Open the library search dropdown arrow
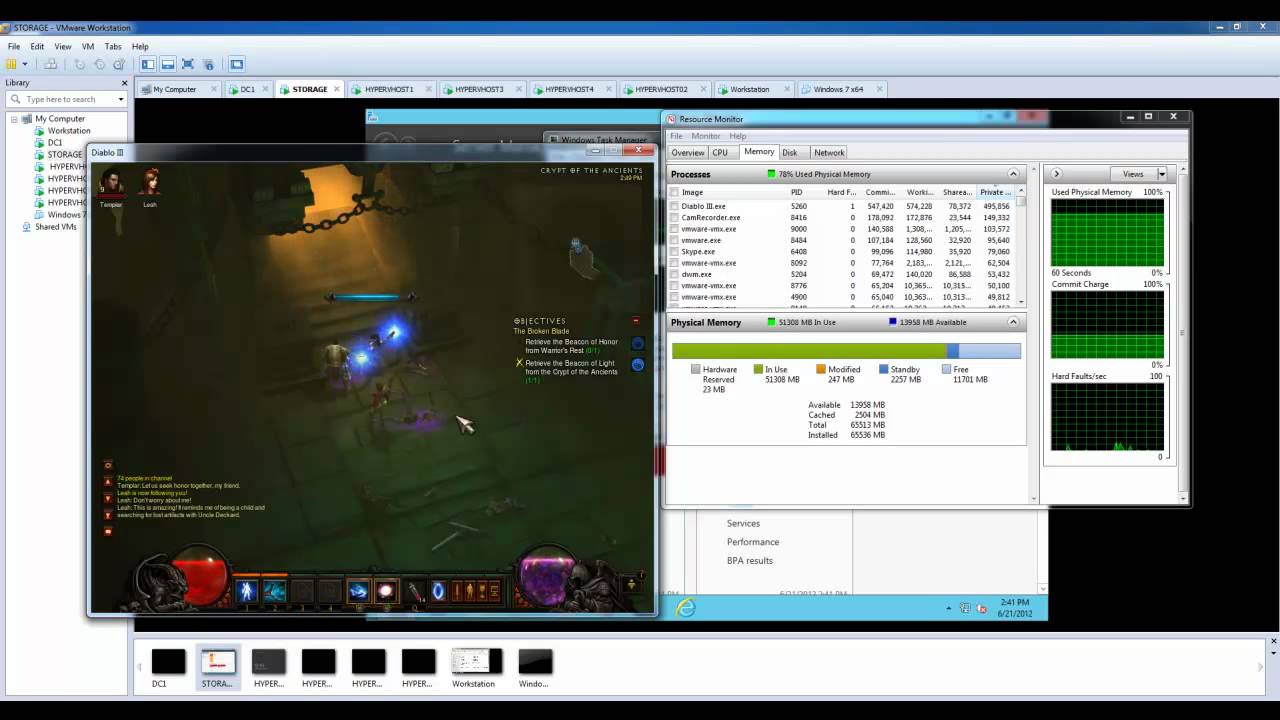 click(x=121, y=99)
